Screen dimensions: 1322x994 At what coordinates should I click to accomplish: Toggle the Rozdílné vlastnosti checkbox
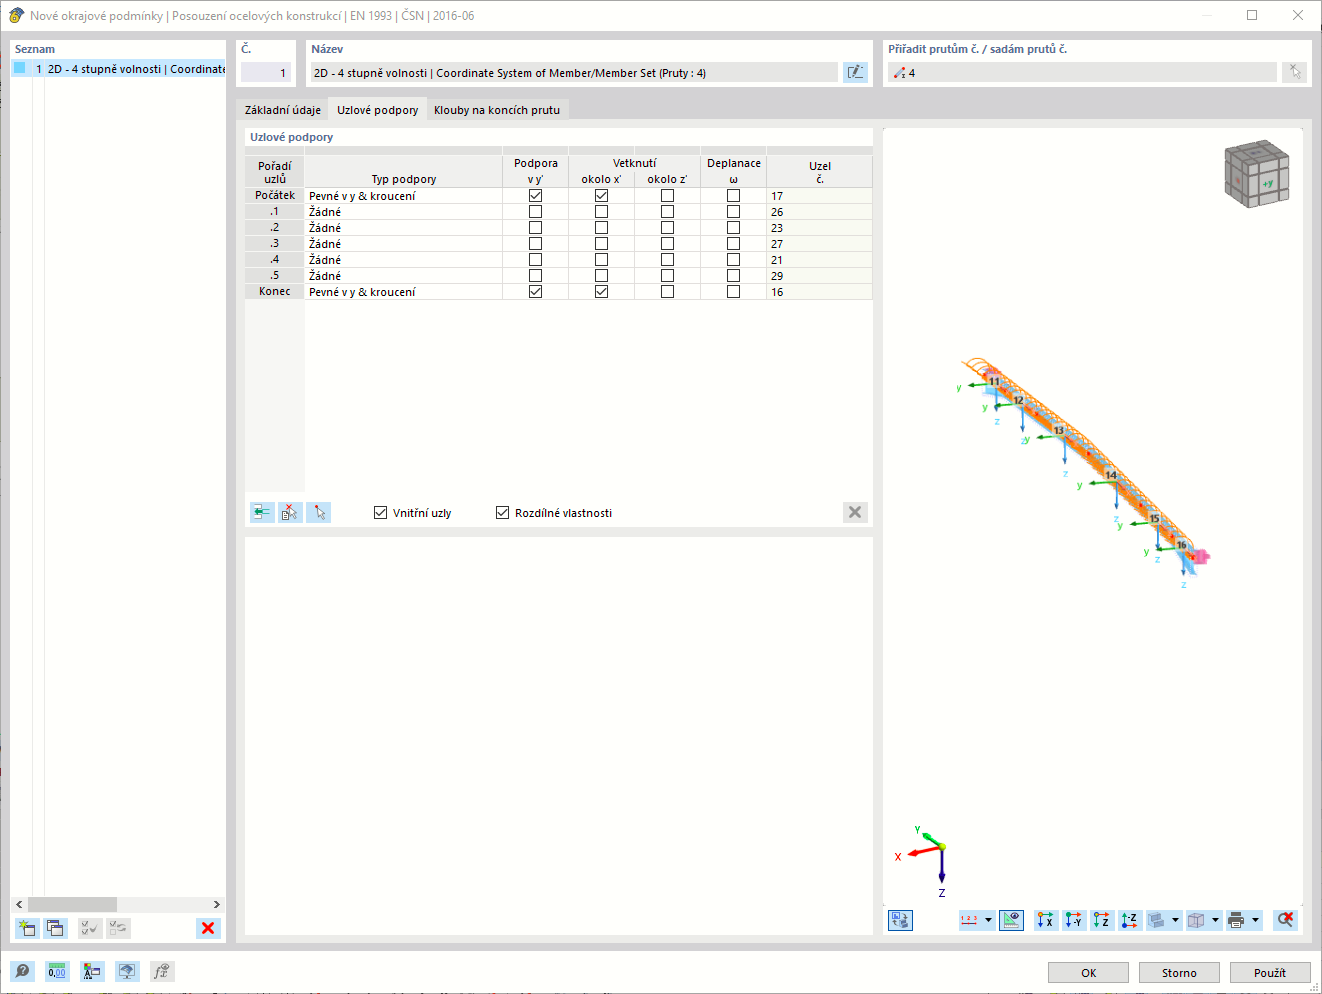pos(503,513)
